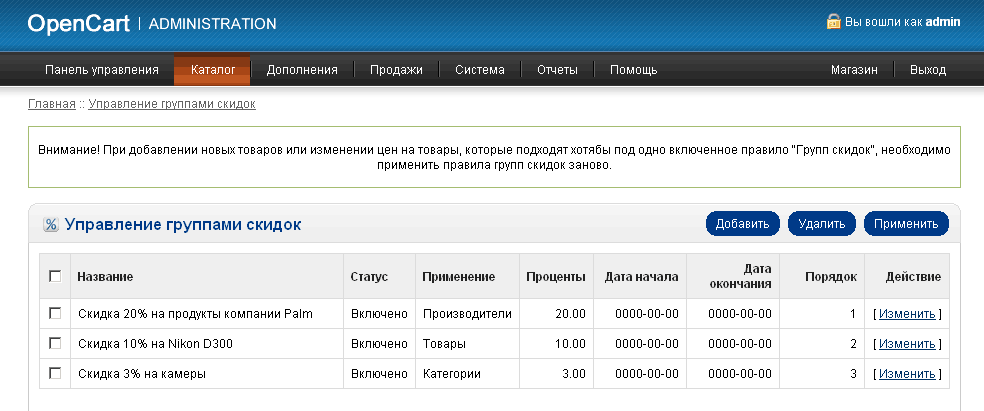984x411 pixels.
Task: Toggle the select-all checkbox in table header
Action: click(55, 276)
